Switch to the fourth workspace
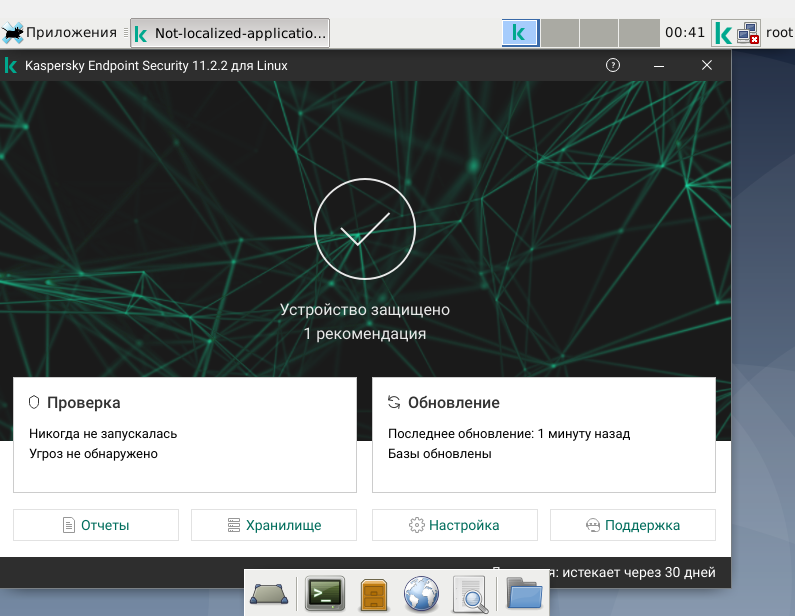This screenshot has width=795, height=616. click(639, 33)
